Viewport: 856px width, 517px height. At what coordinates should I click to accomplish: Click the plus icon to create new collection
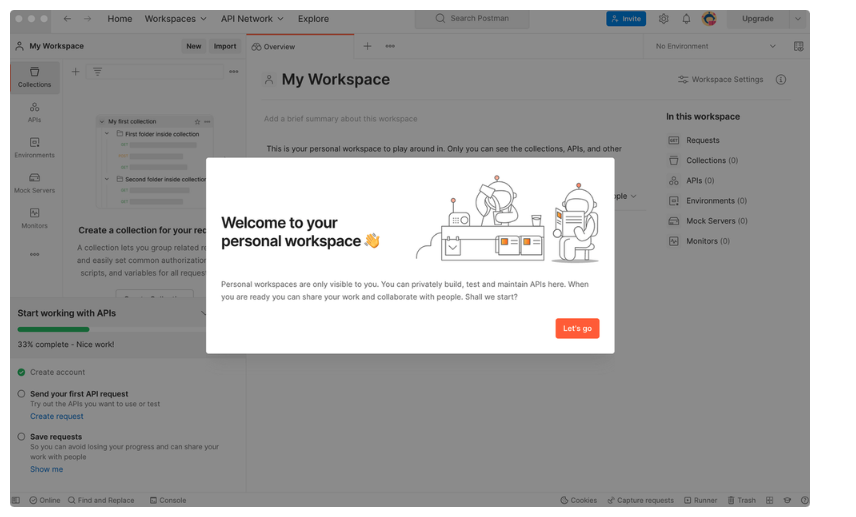[x=75, y=72]
